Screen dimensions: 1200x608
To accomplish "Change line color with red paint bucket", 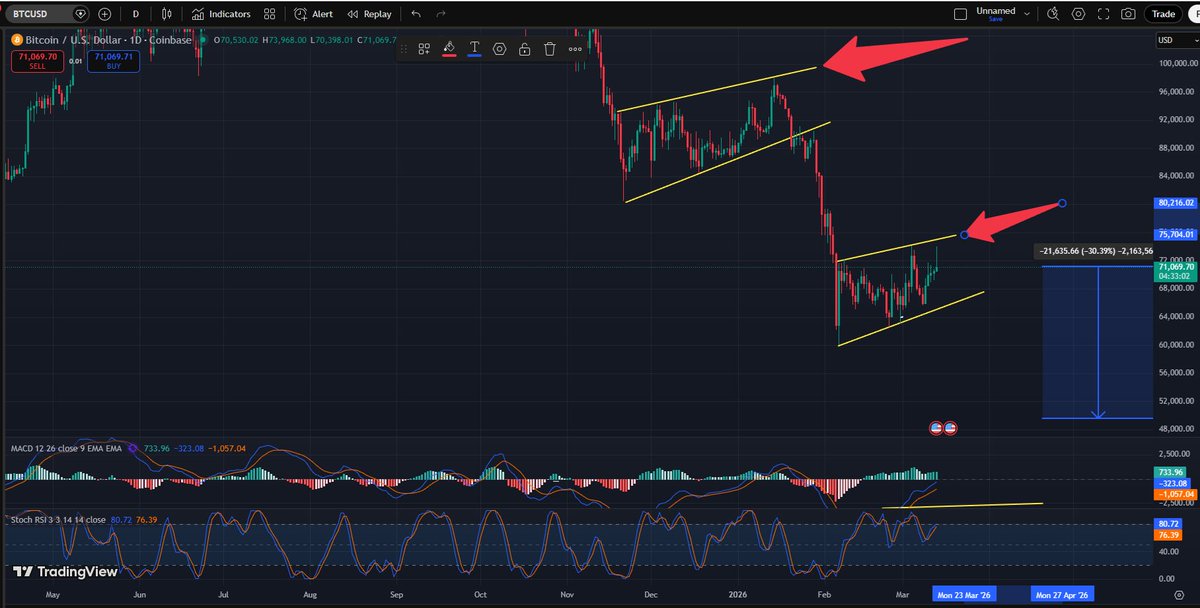I will click(x=449, y=48).
